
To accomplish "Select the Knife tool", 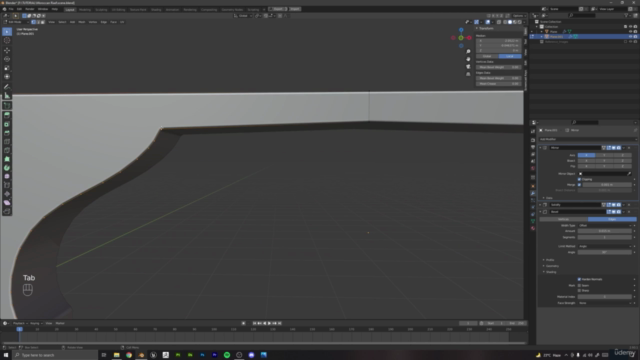I will coord(7,151).
